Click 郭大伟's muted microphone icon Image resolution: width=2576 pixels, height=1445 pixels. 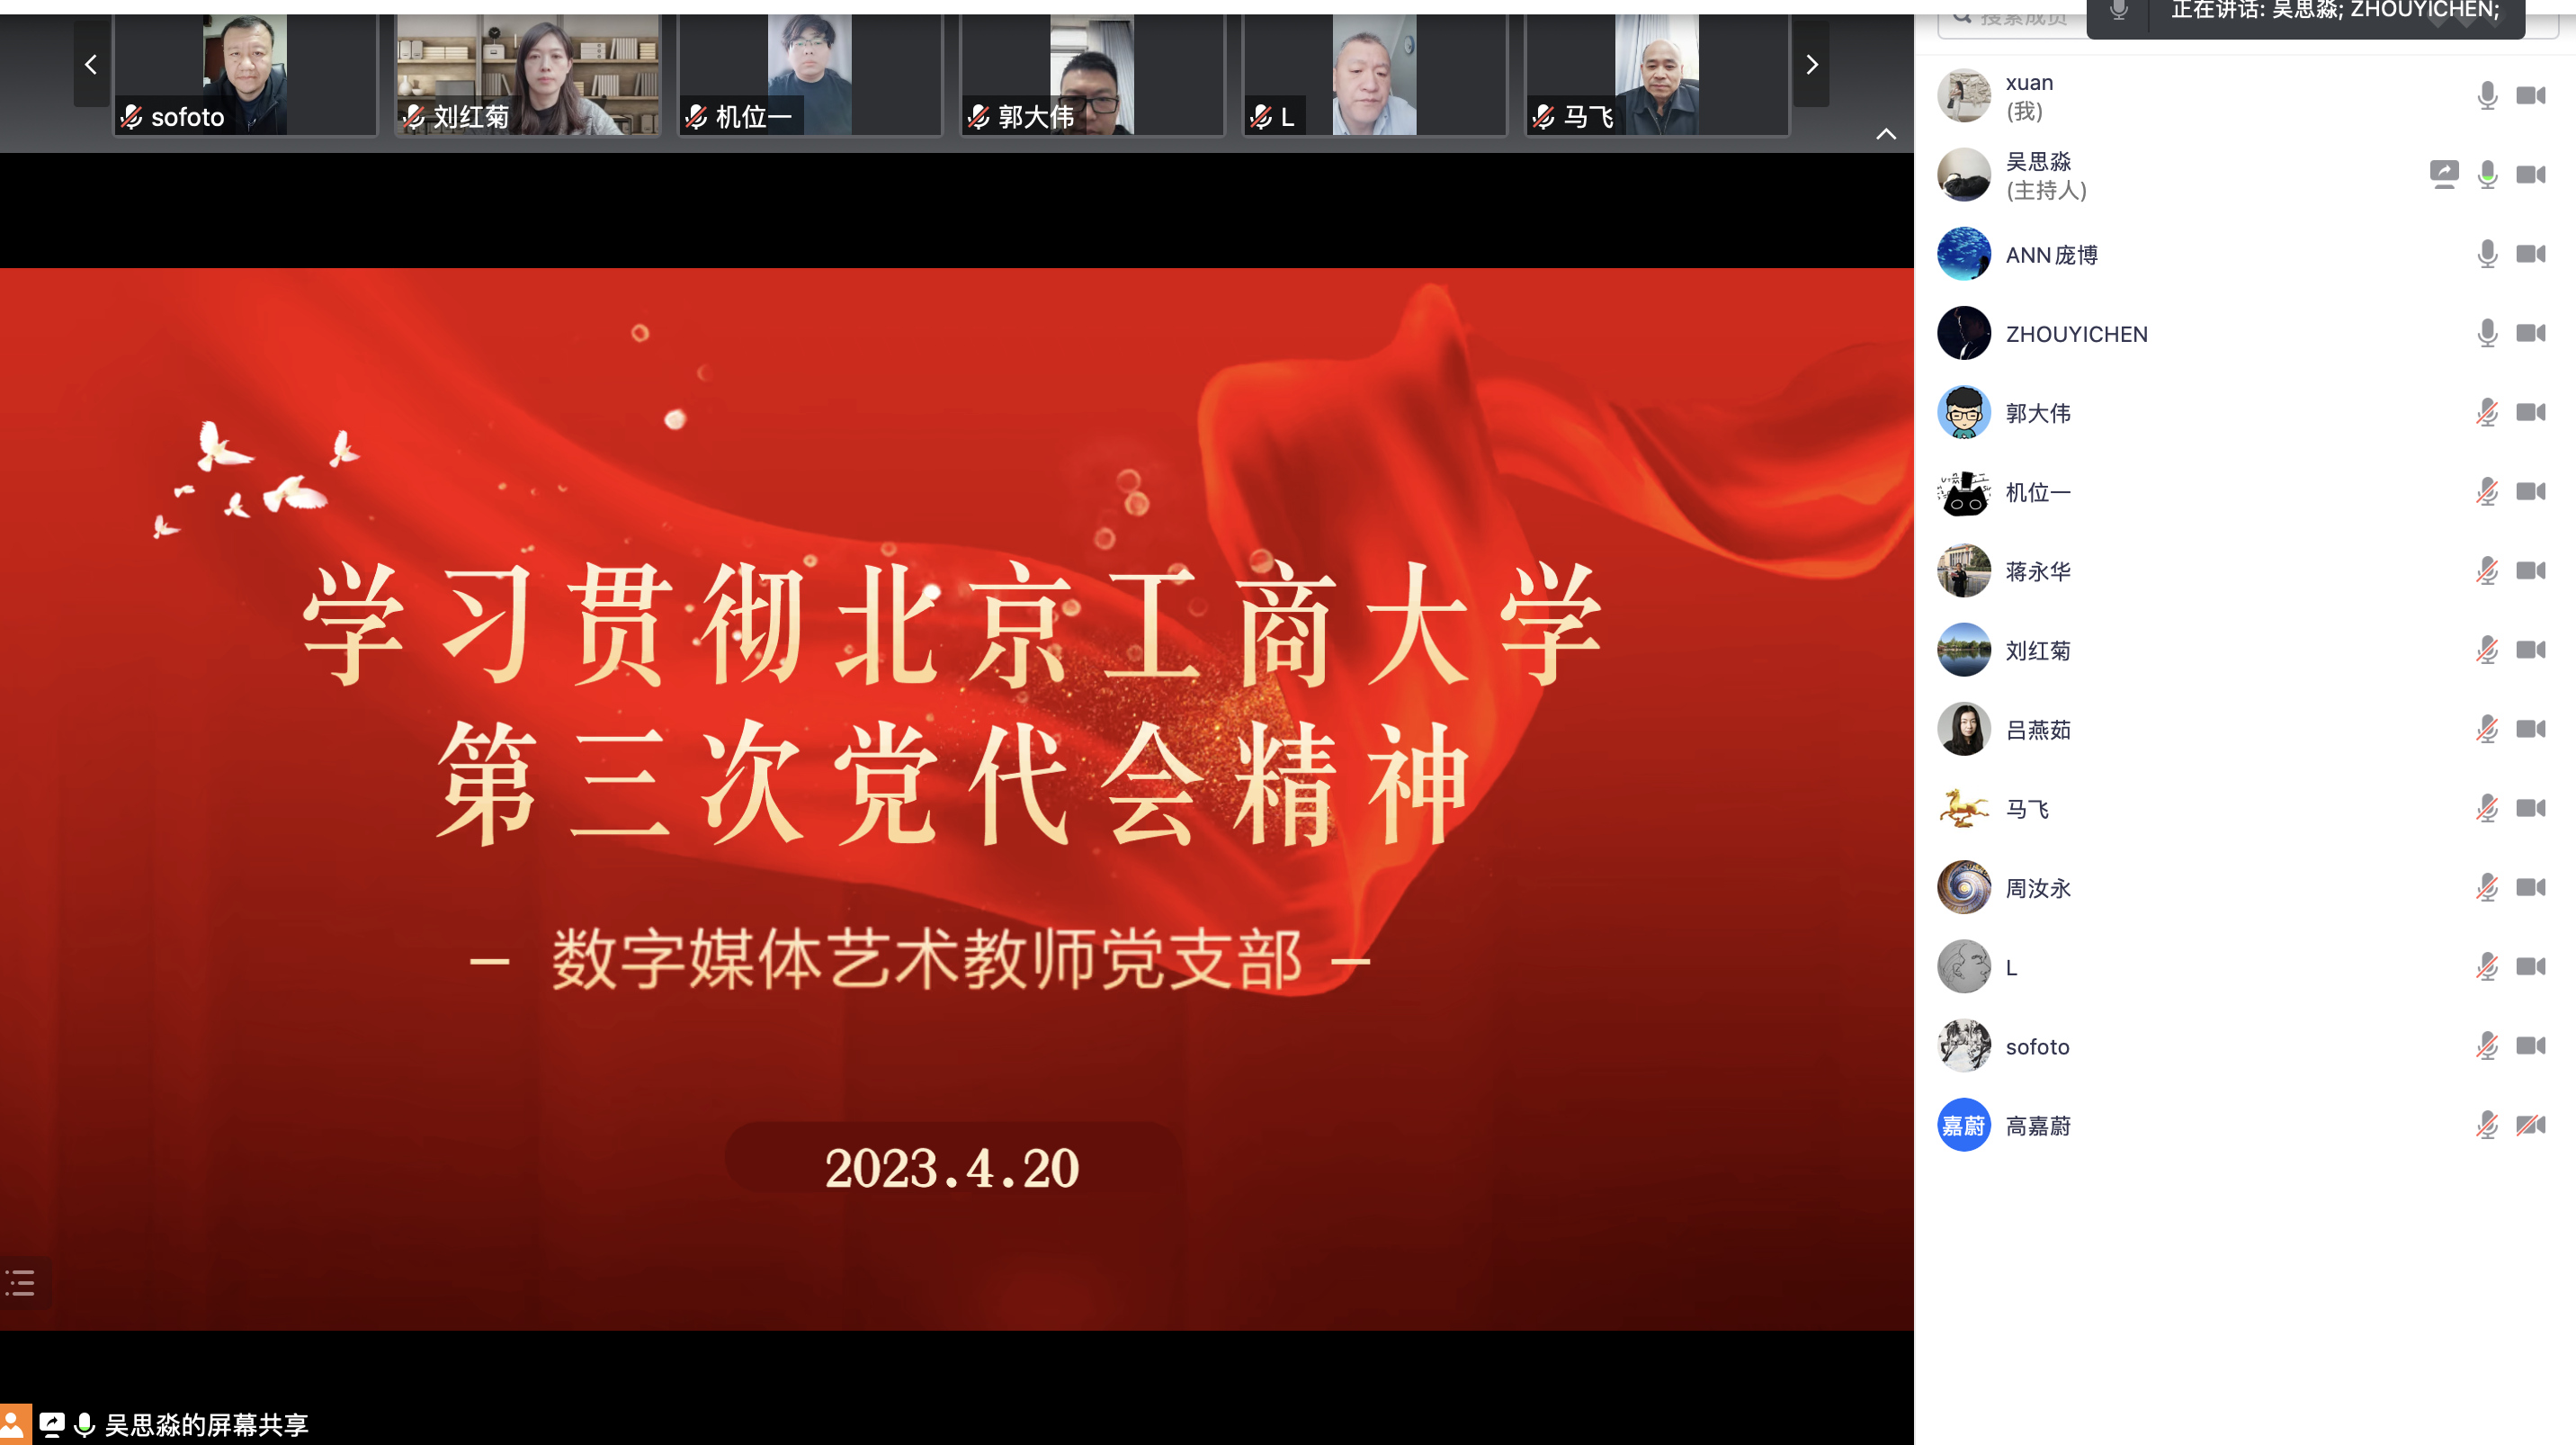[2488, 412]
